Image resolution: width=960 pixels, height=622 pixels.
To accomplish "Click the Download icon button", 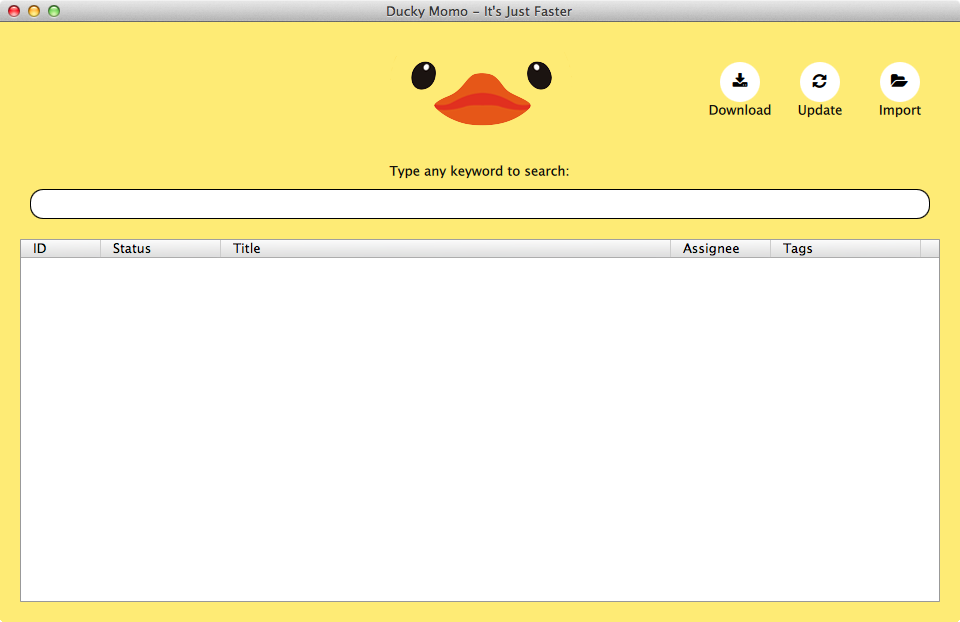I will coord(740,82).
